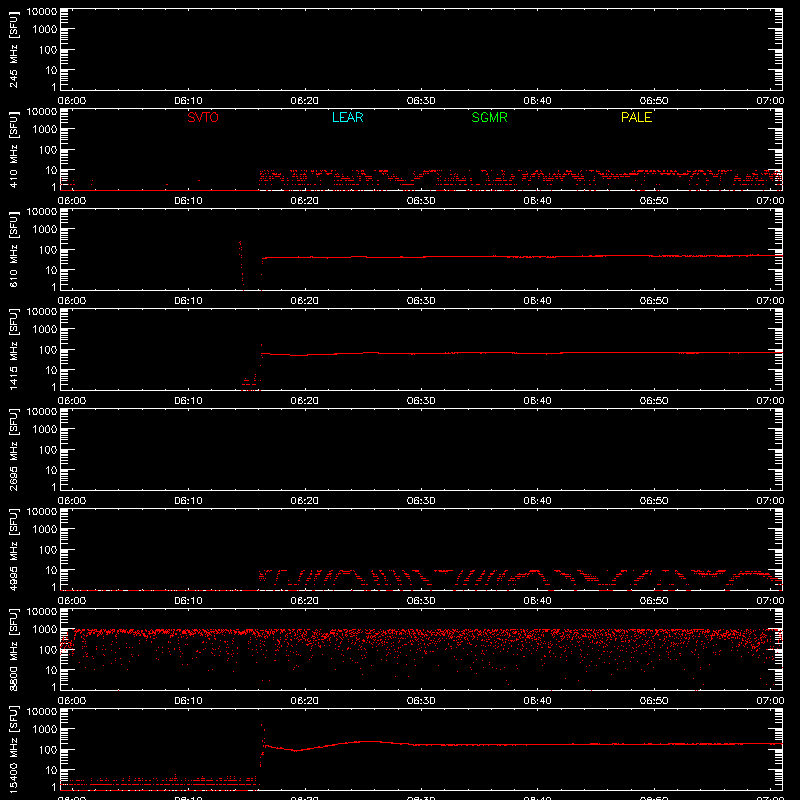Click the 10000 tick on 245 MHz axis
800x800 pixels.
41,12
